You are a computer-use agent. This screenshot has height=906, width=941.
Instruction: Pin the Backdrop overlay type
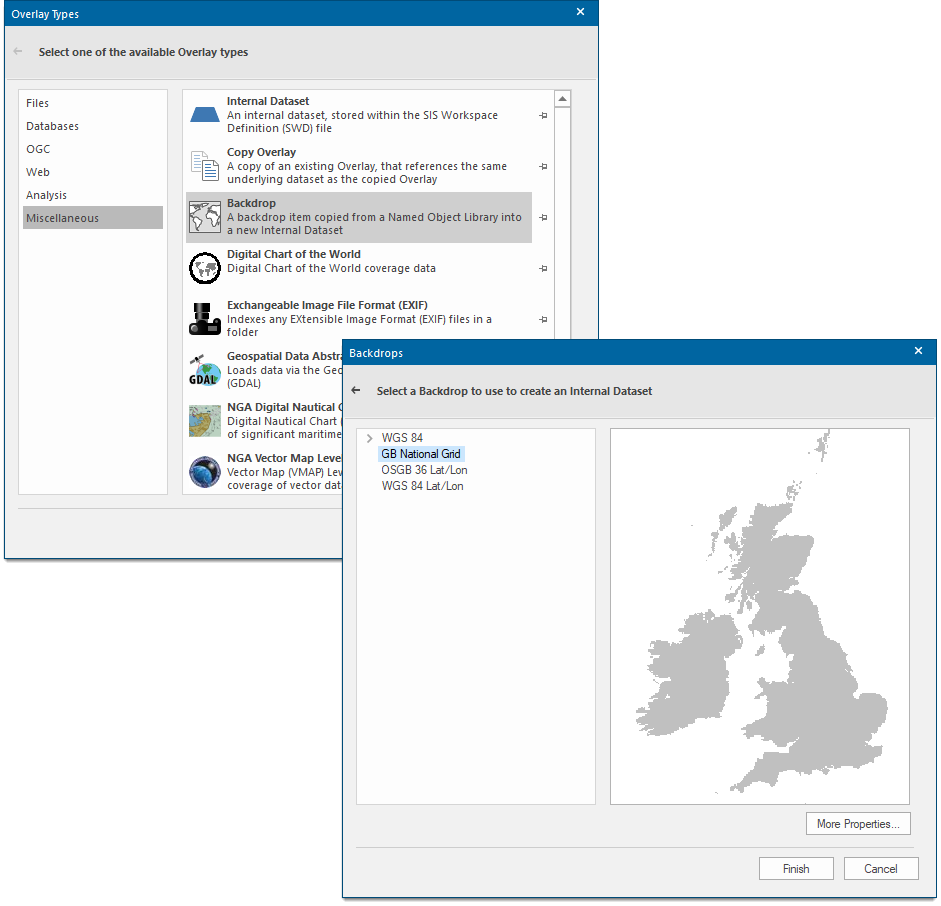543,217
